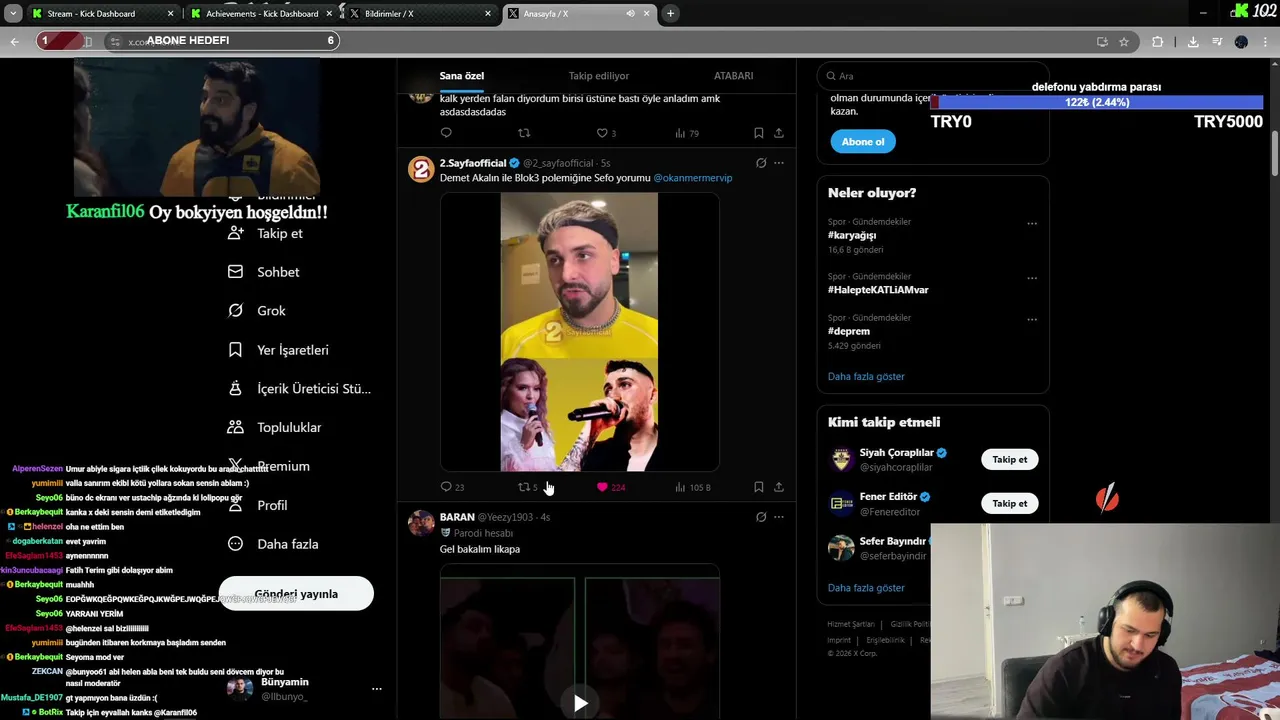This screenshot has width=1280, height=720.
Task: Repost the top post with 79 views
Action: [x=524, y=133]
